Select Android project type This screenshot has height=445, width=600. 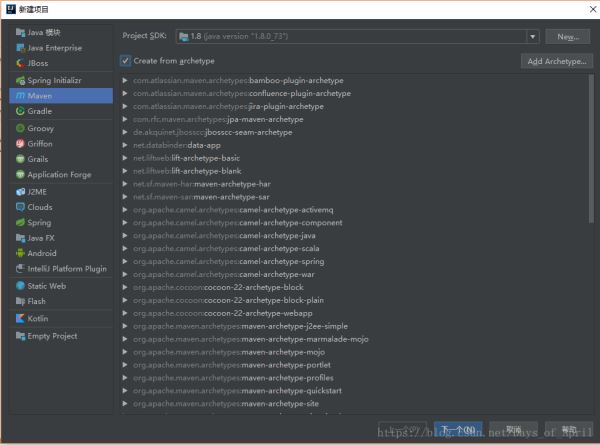61,253
